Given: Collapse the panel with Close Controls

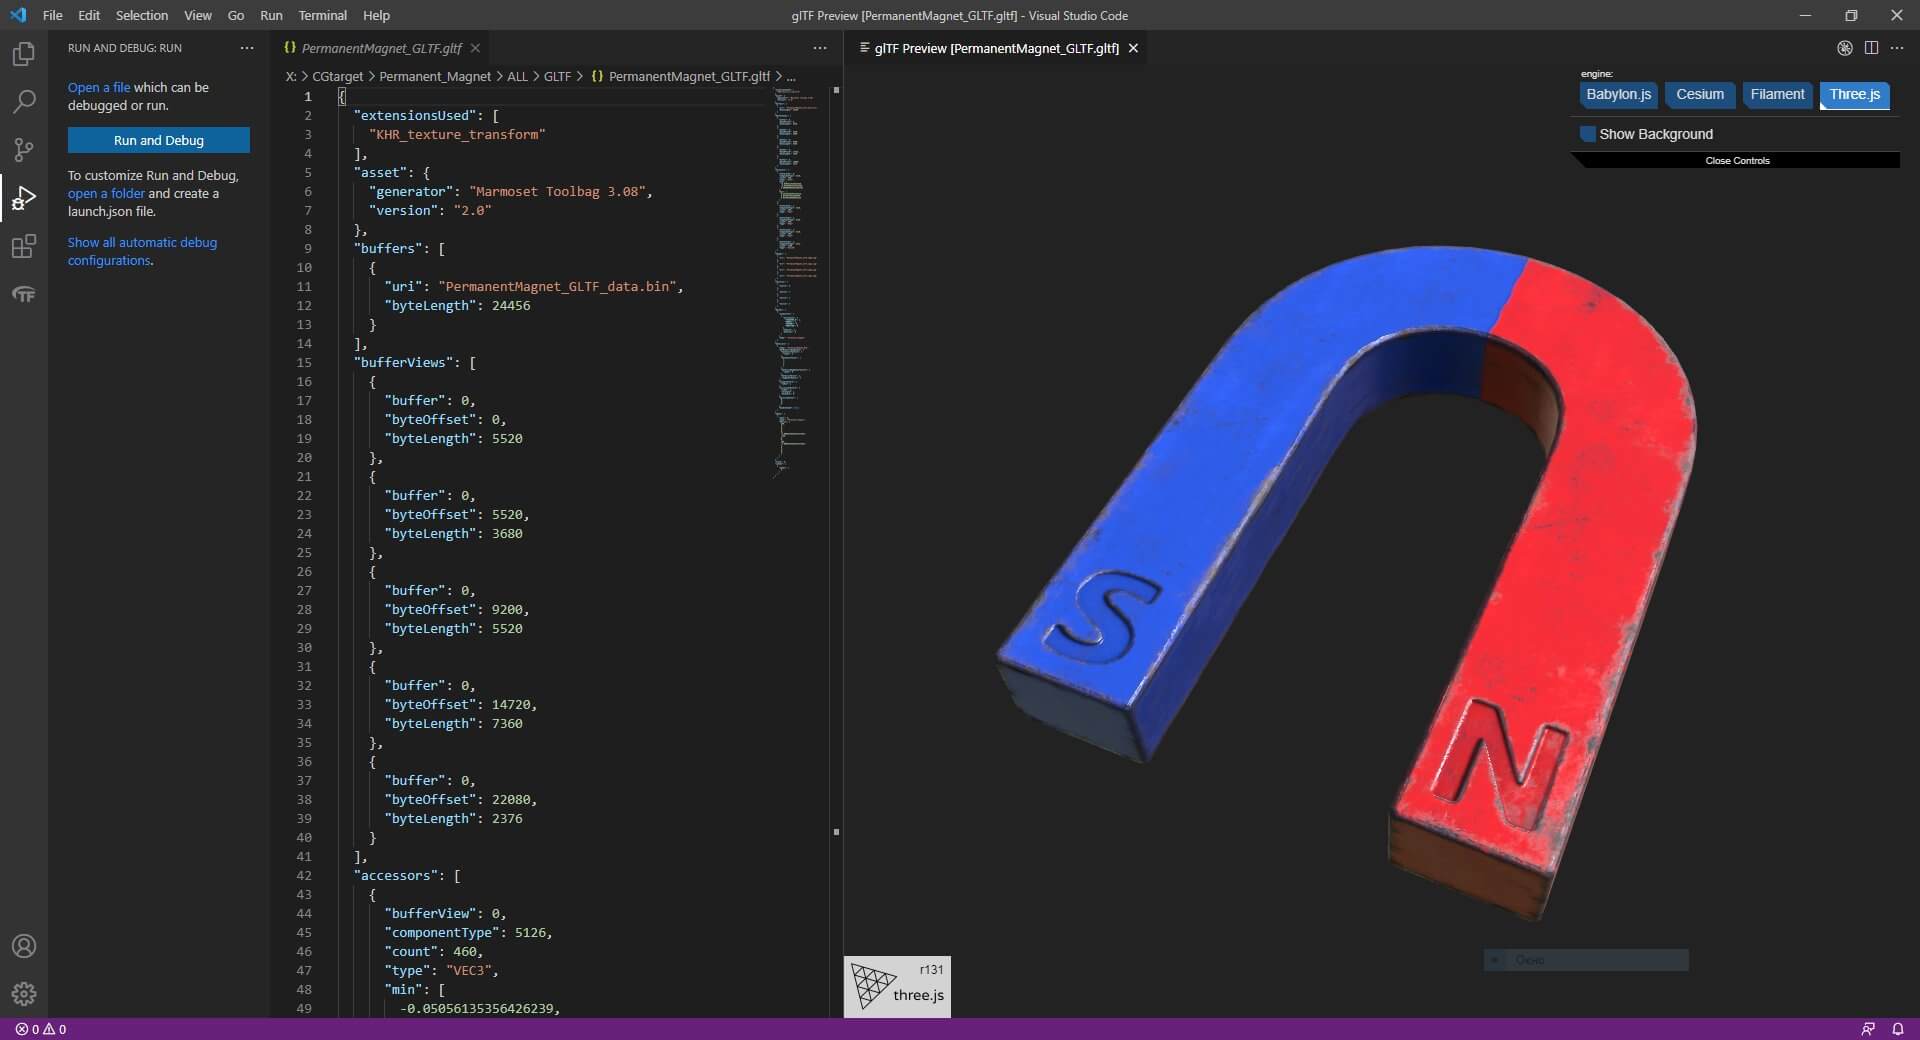Looking at the screenshot, I should (x=1737, y=161).
